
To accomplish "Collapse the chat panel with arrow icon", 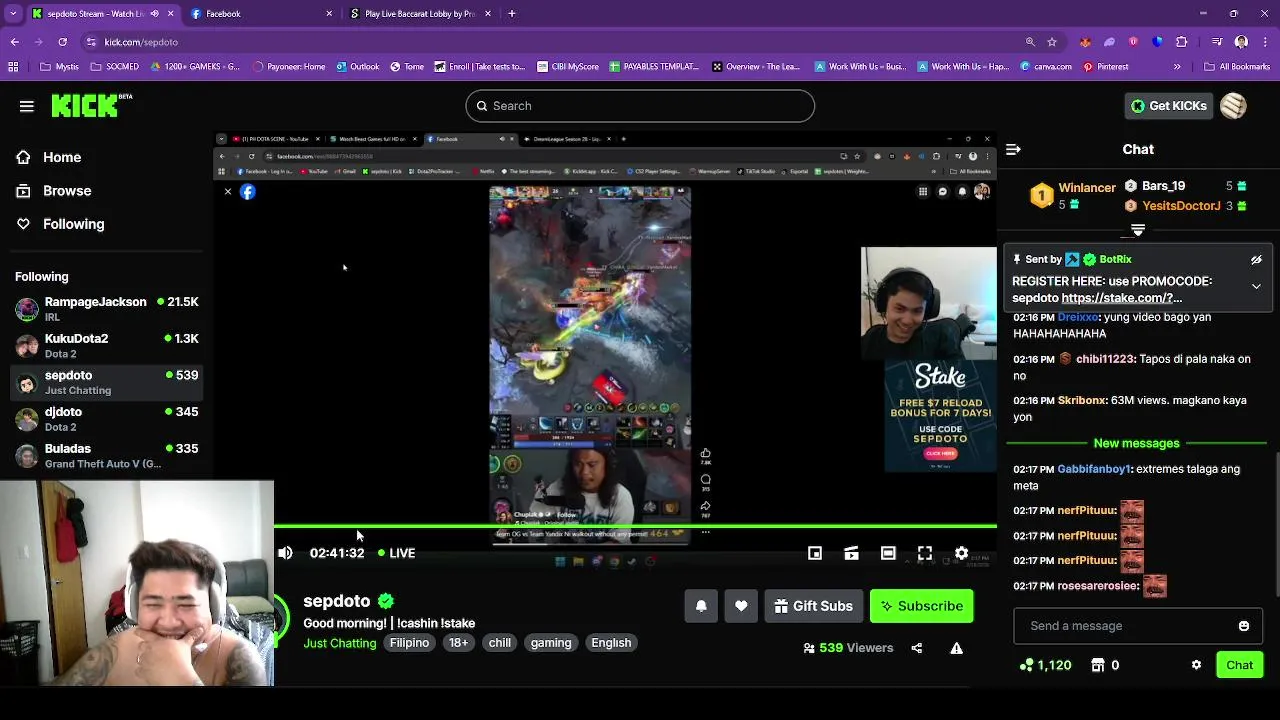I will [x=1013, y=149].
